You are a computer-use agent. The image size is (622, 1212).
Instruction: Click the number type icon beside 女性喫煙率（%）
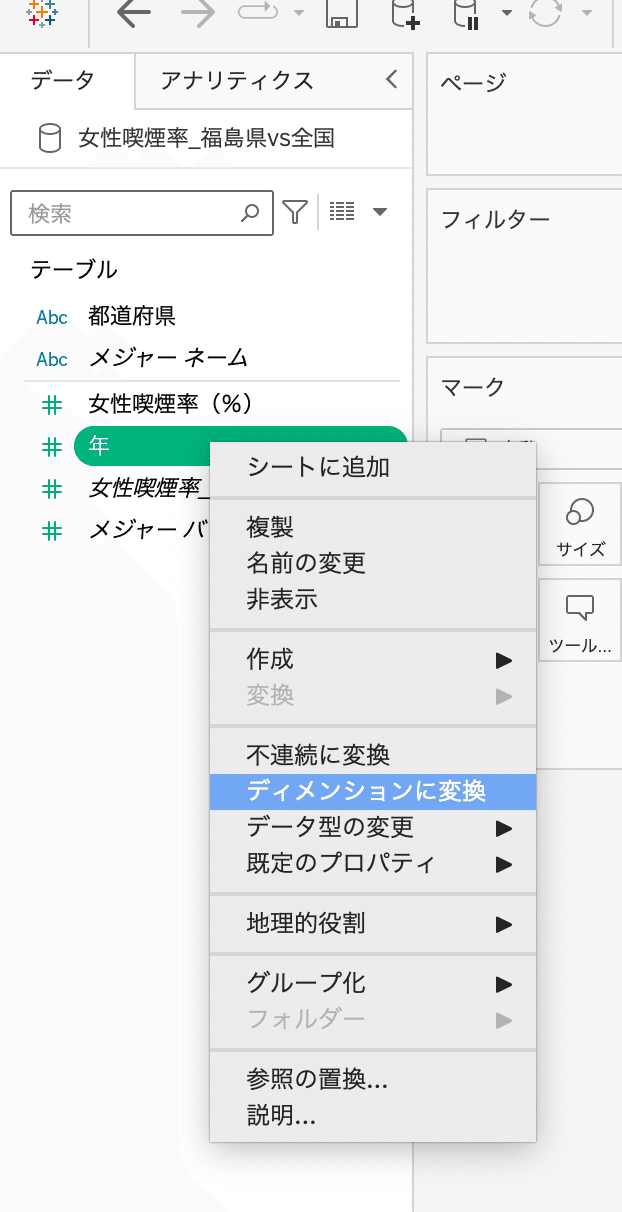52,405
